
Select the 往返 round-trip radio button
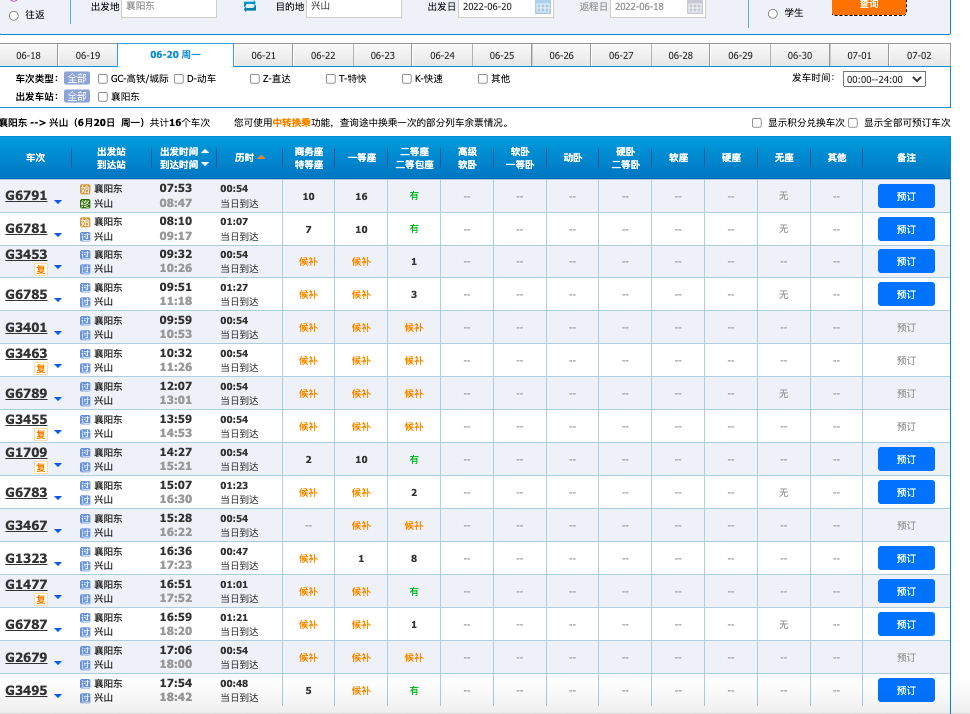point(14,15)
